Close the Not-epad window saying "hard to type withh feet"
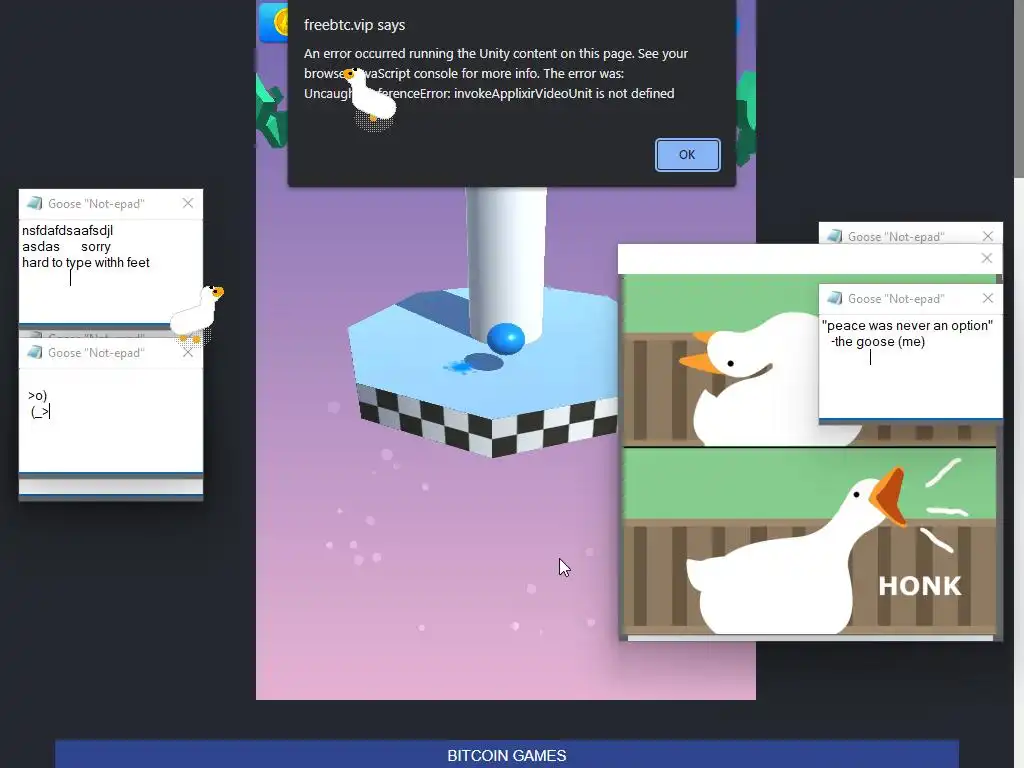The image size is (1024, 768). pos(188,203)
